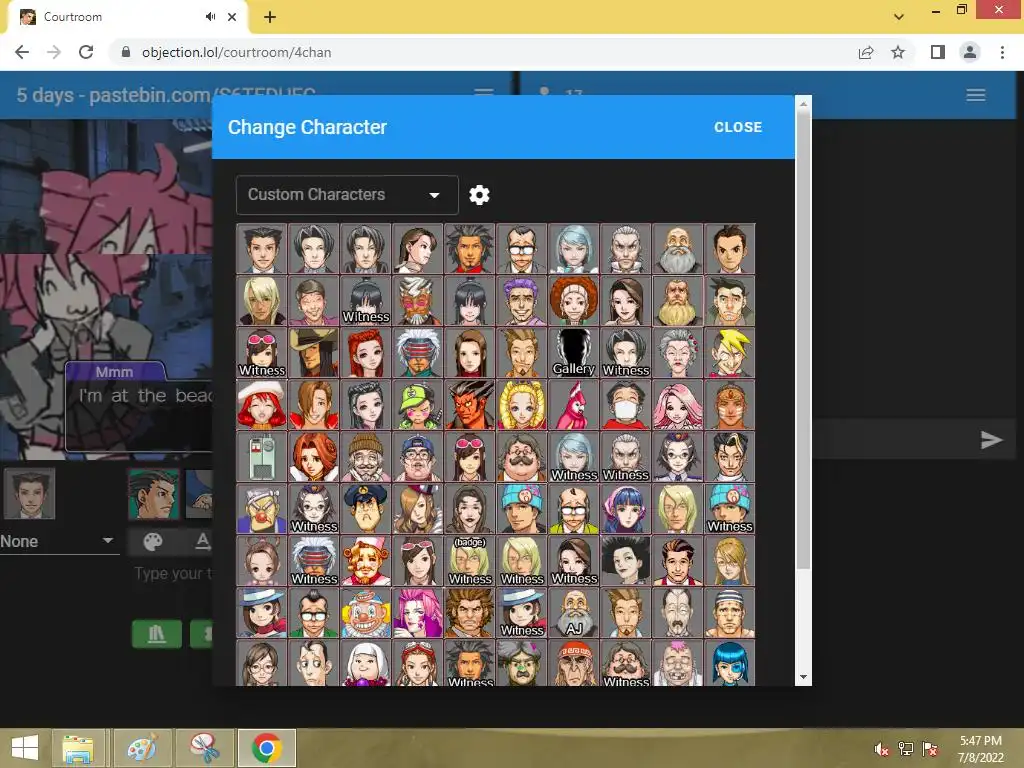Screen dimensions: 1024x768
Task: Pick the orange afro-haired woman character
Action: click(573, 300)
